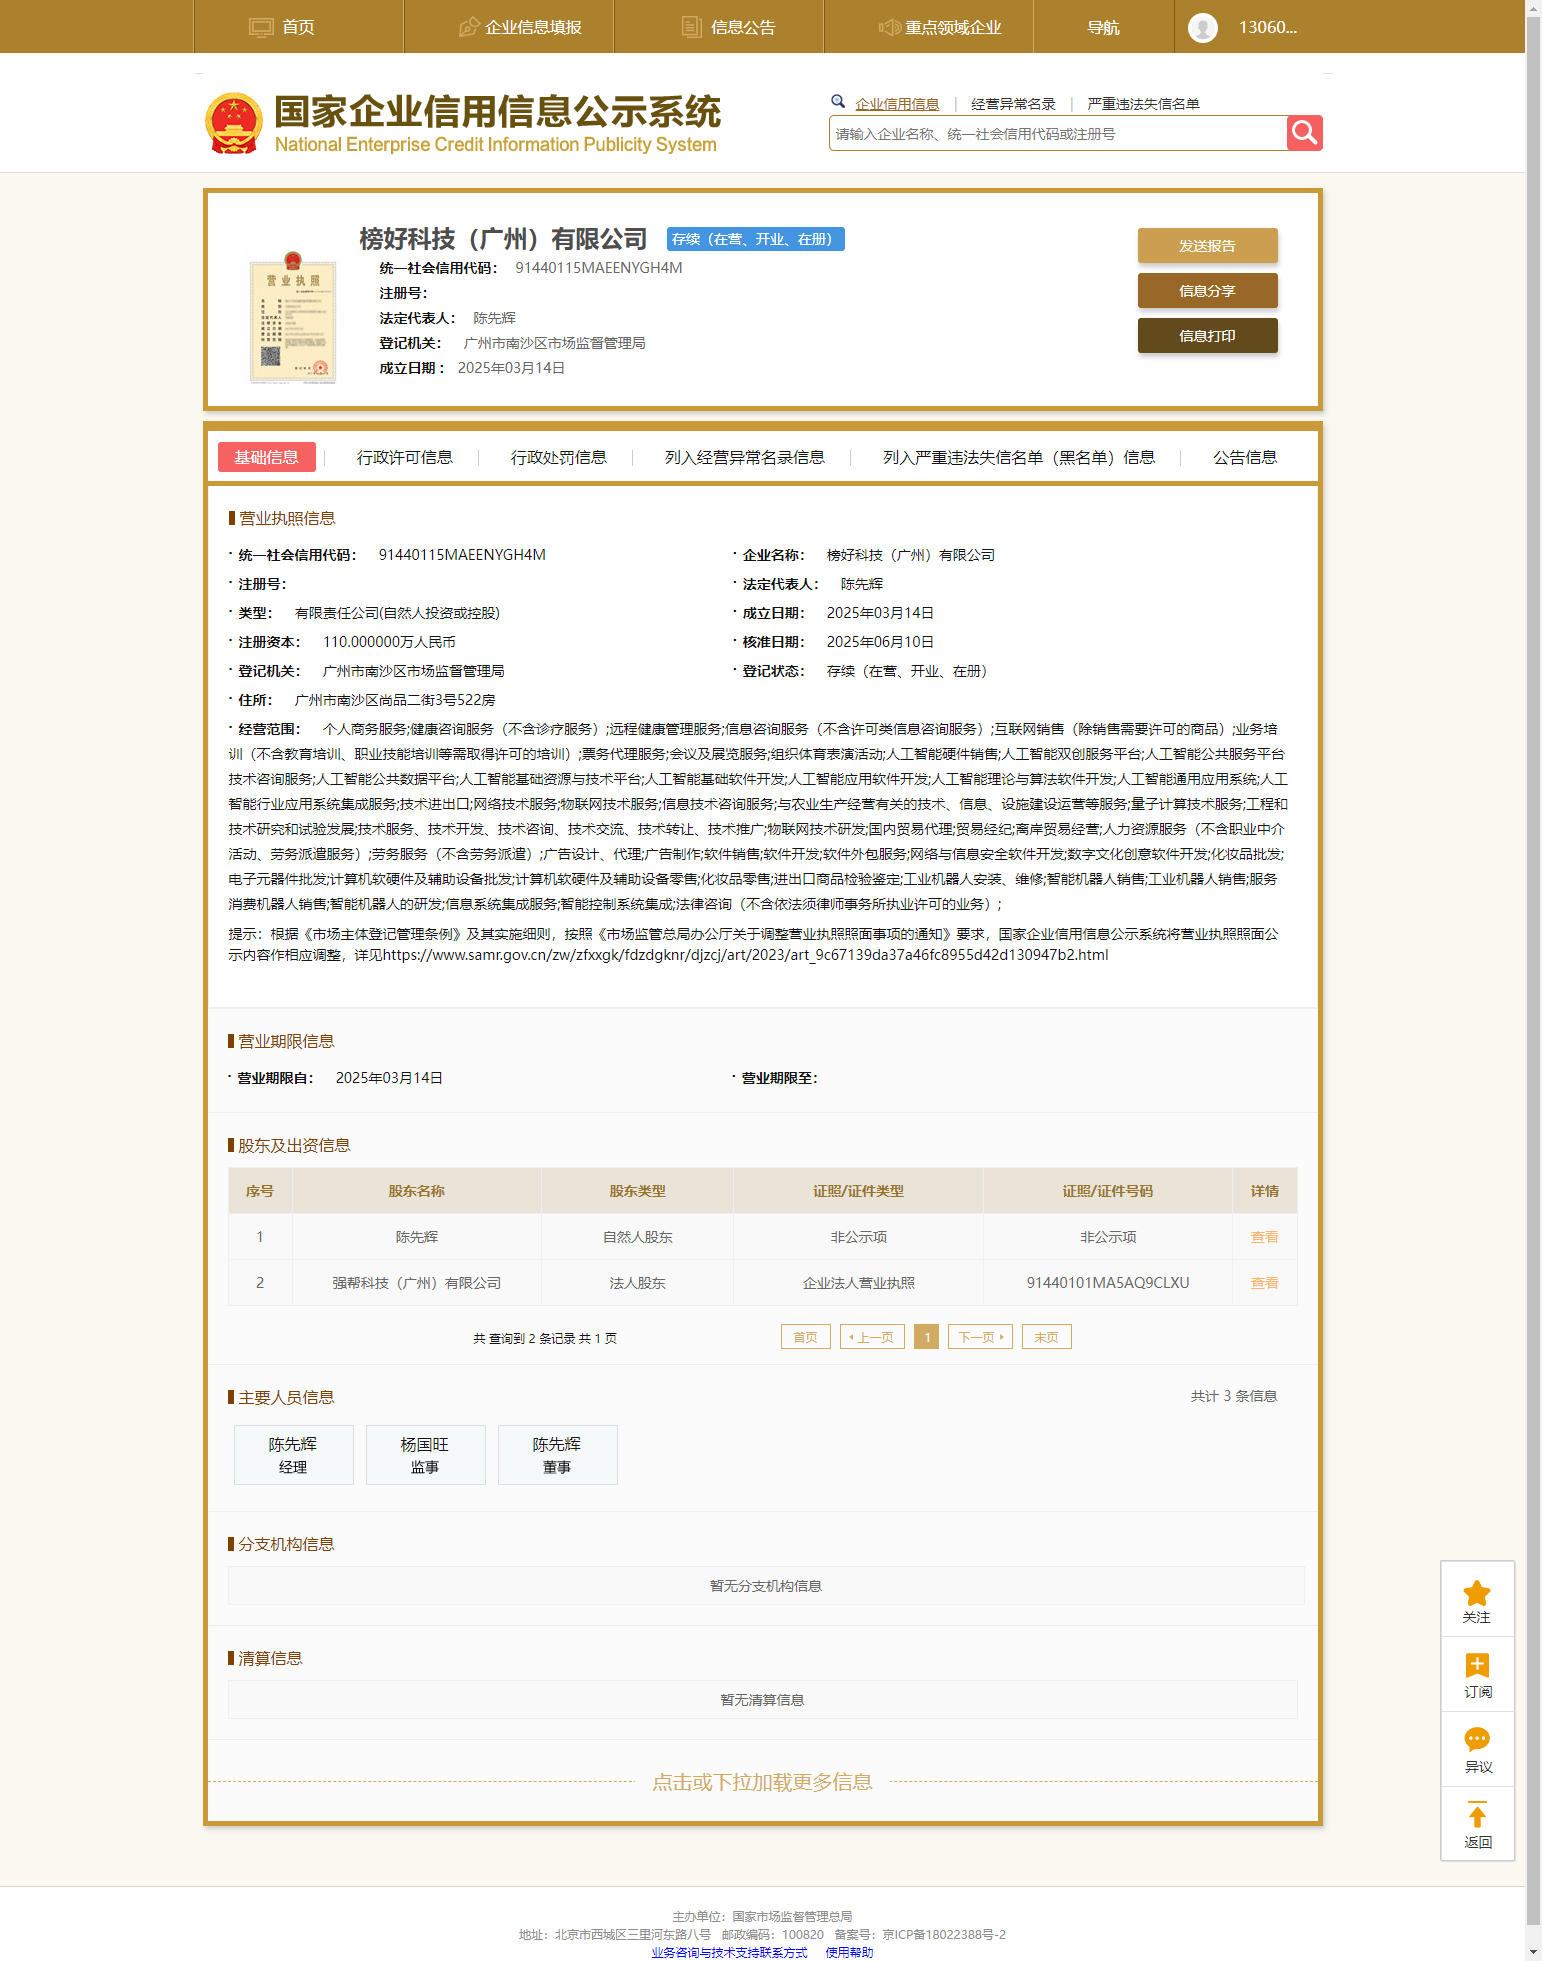Click the national emblem site logo
Image resolution: width=1542 pixels, height=1961 pixels.
click(234, 124)
